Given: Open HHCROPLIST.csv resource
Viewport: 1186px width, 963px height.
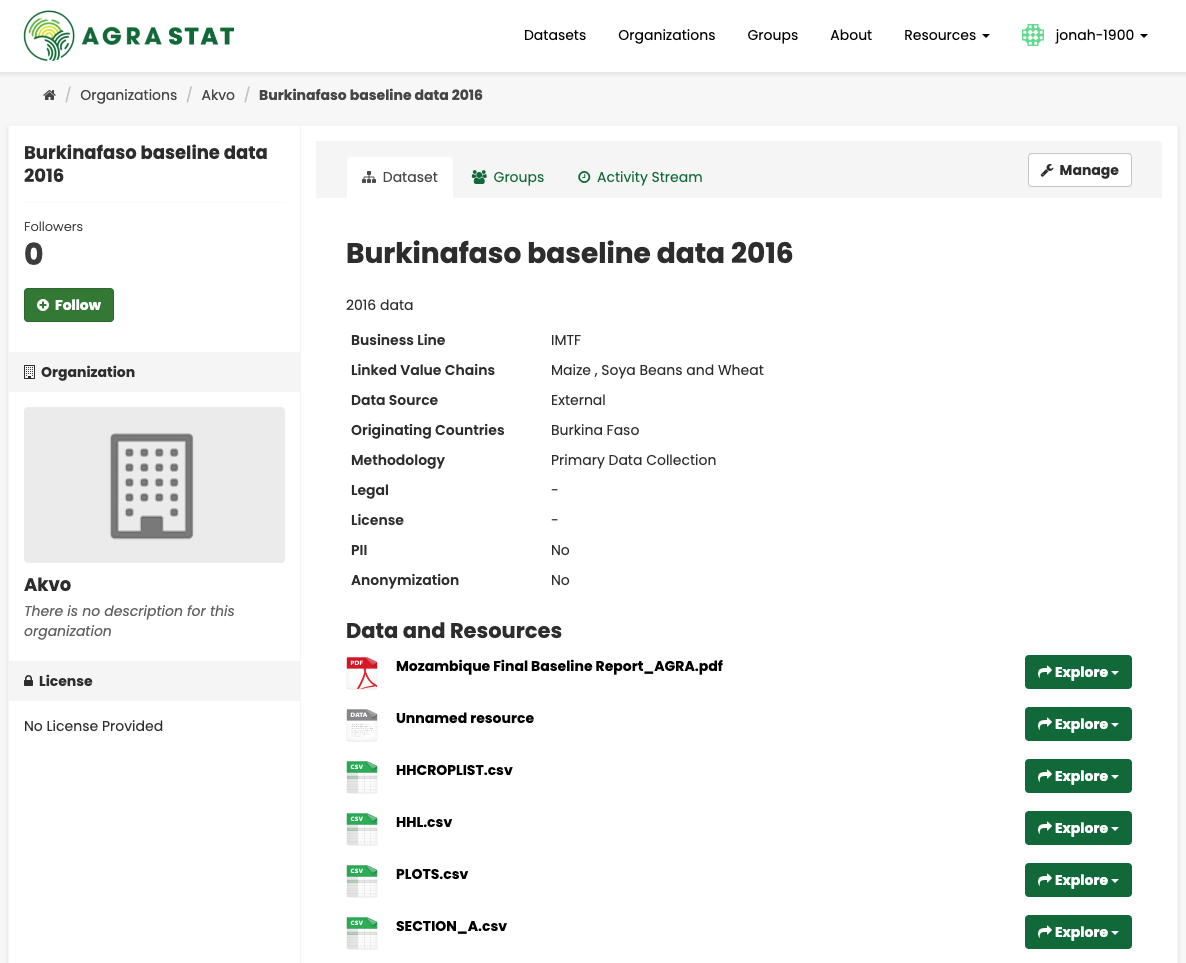Looking at the screenshot, I should (454, 771).
